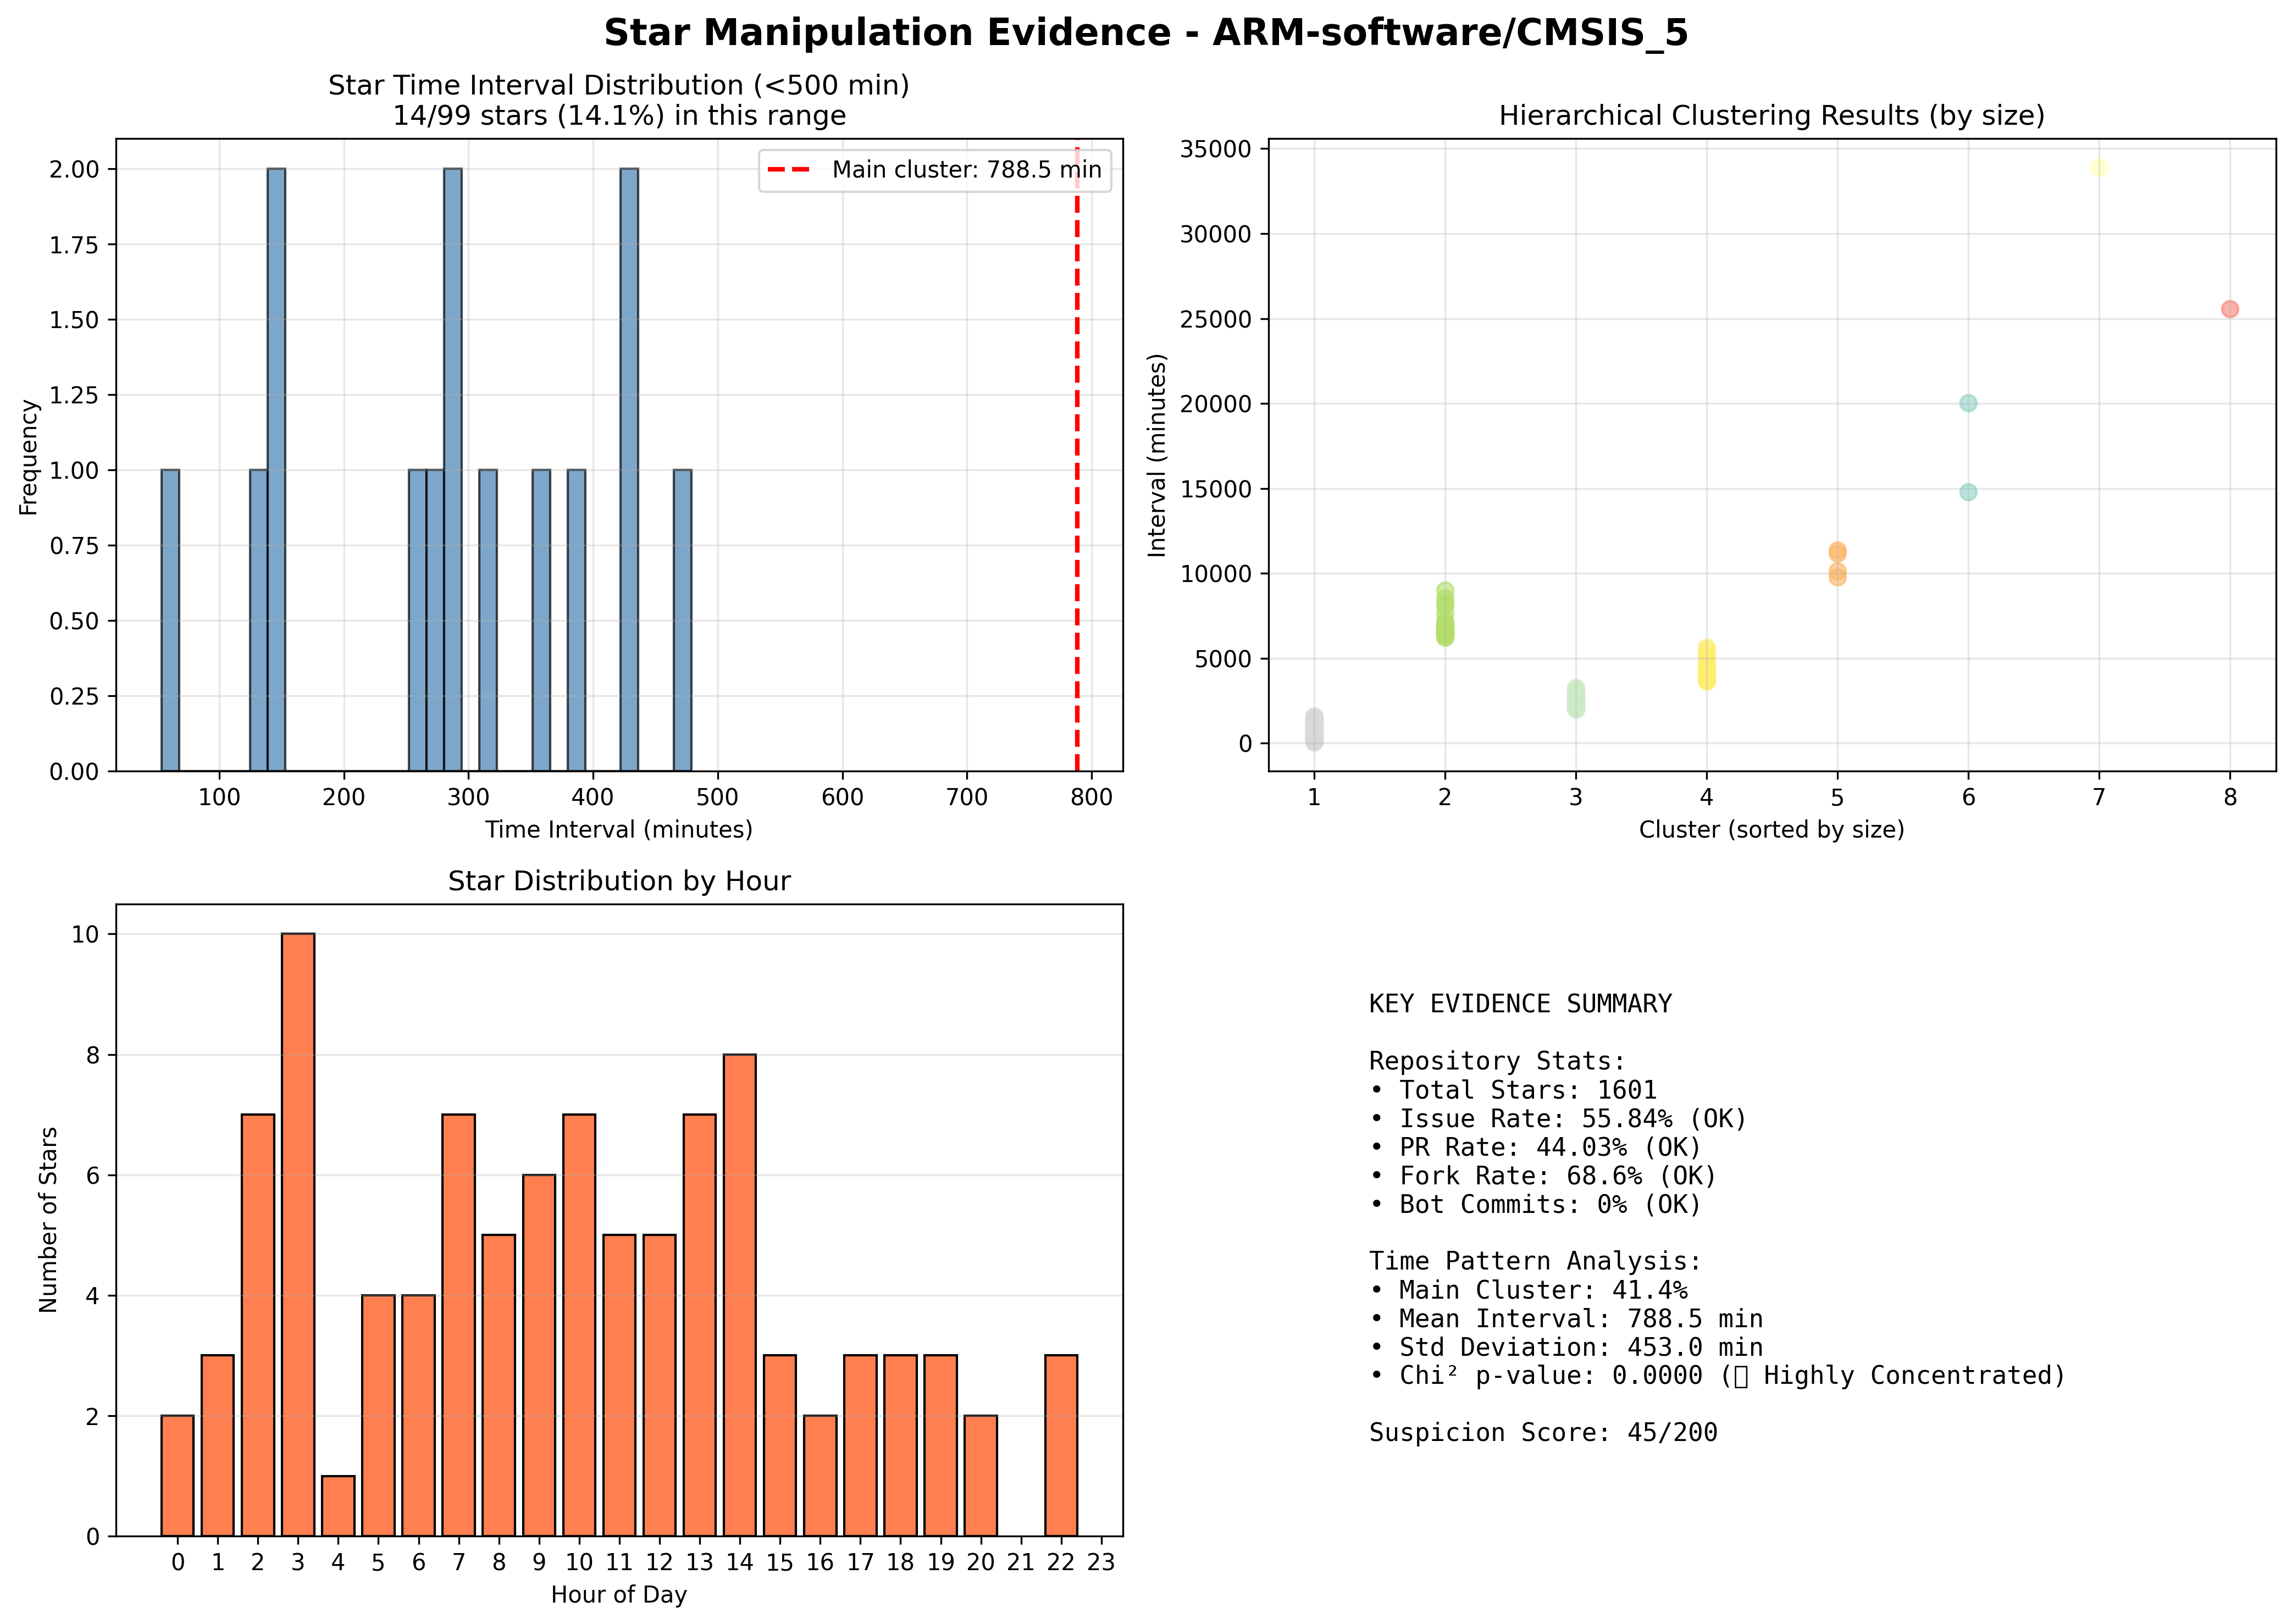The image size is (2292, 1624).
Task: Click the orange bar at hour 10
Action: [579, 1326]
